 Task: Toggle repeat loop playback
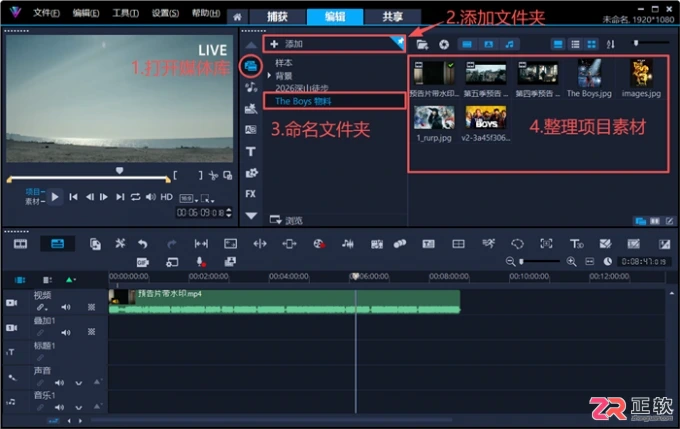click(x=136, y=197)
